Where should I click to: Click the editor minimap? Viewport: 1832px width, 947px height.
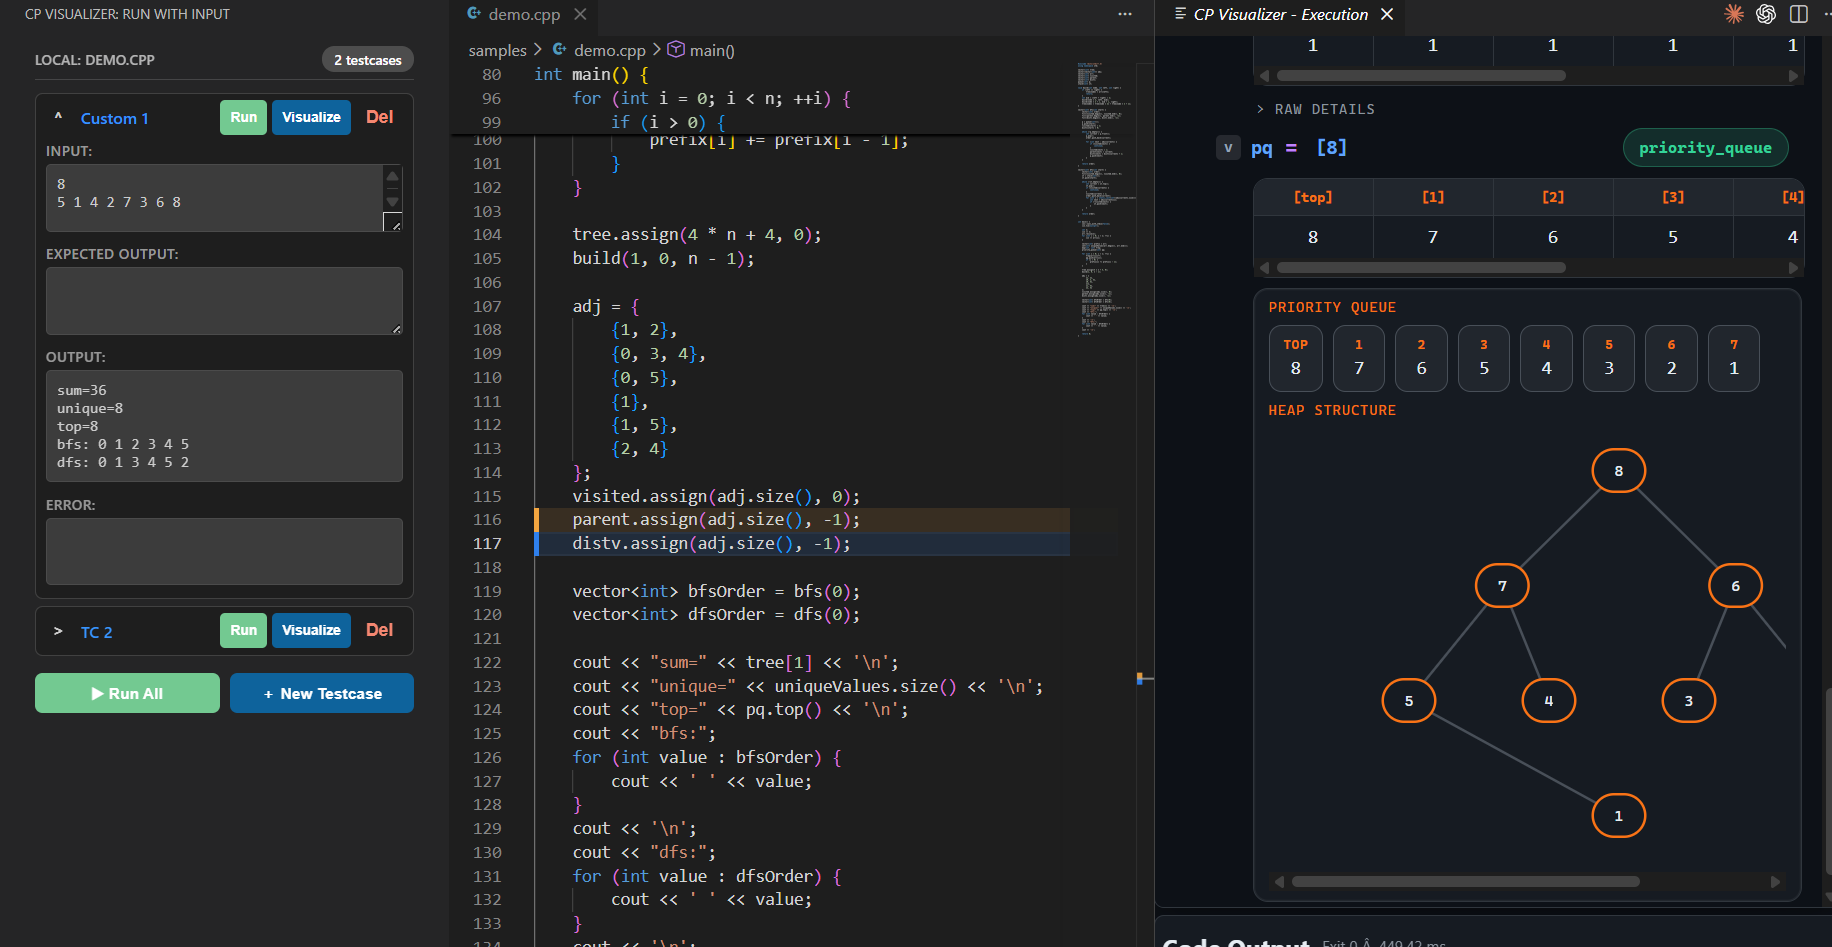click(x=1105, y=200)
